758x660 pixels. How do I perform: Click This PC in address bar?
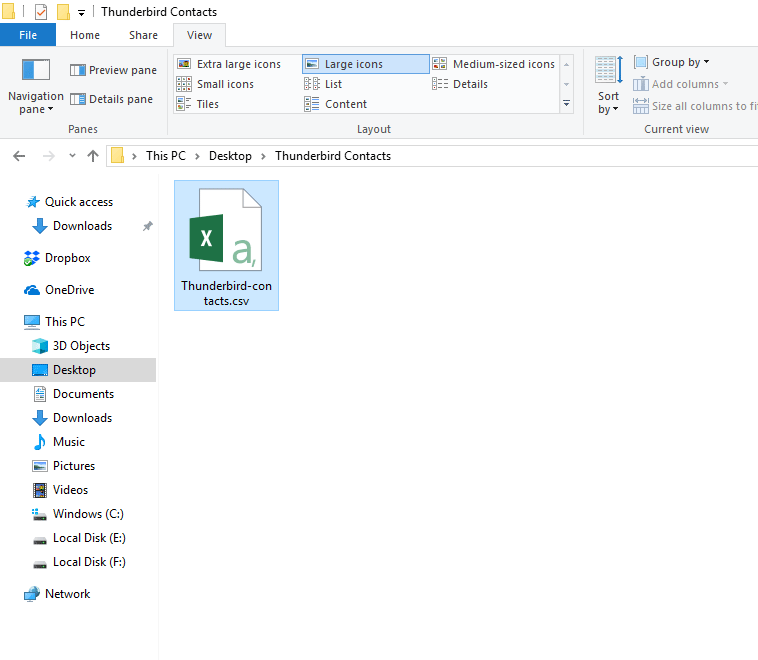coord(166,156)
